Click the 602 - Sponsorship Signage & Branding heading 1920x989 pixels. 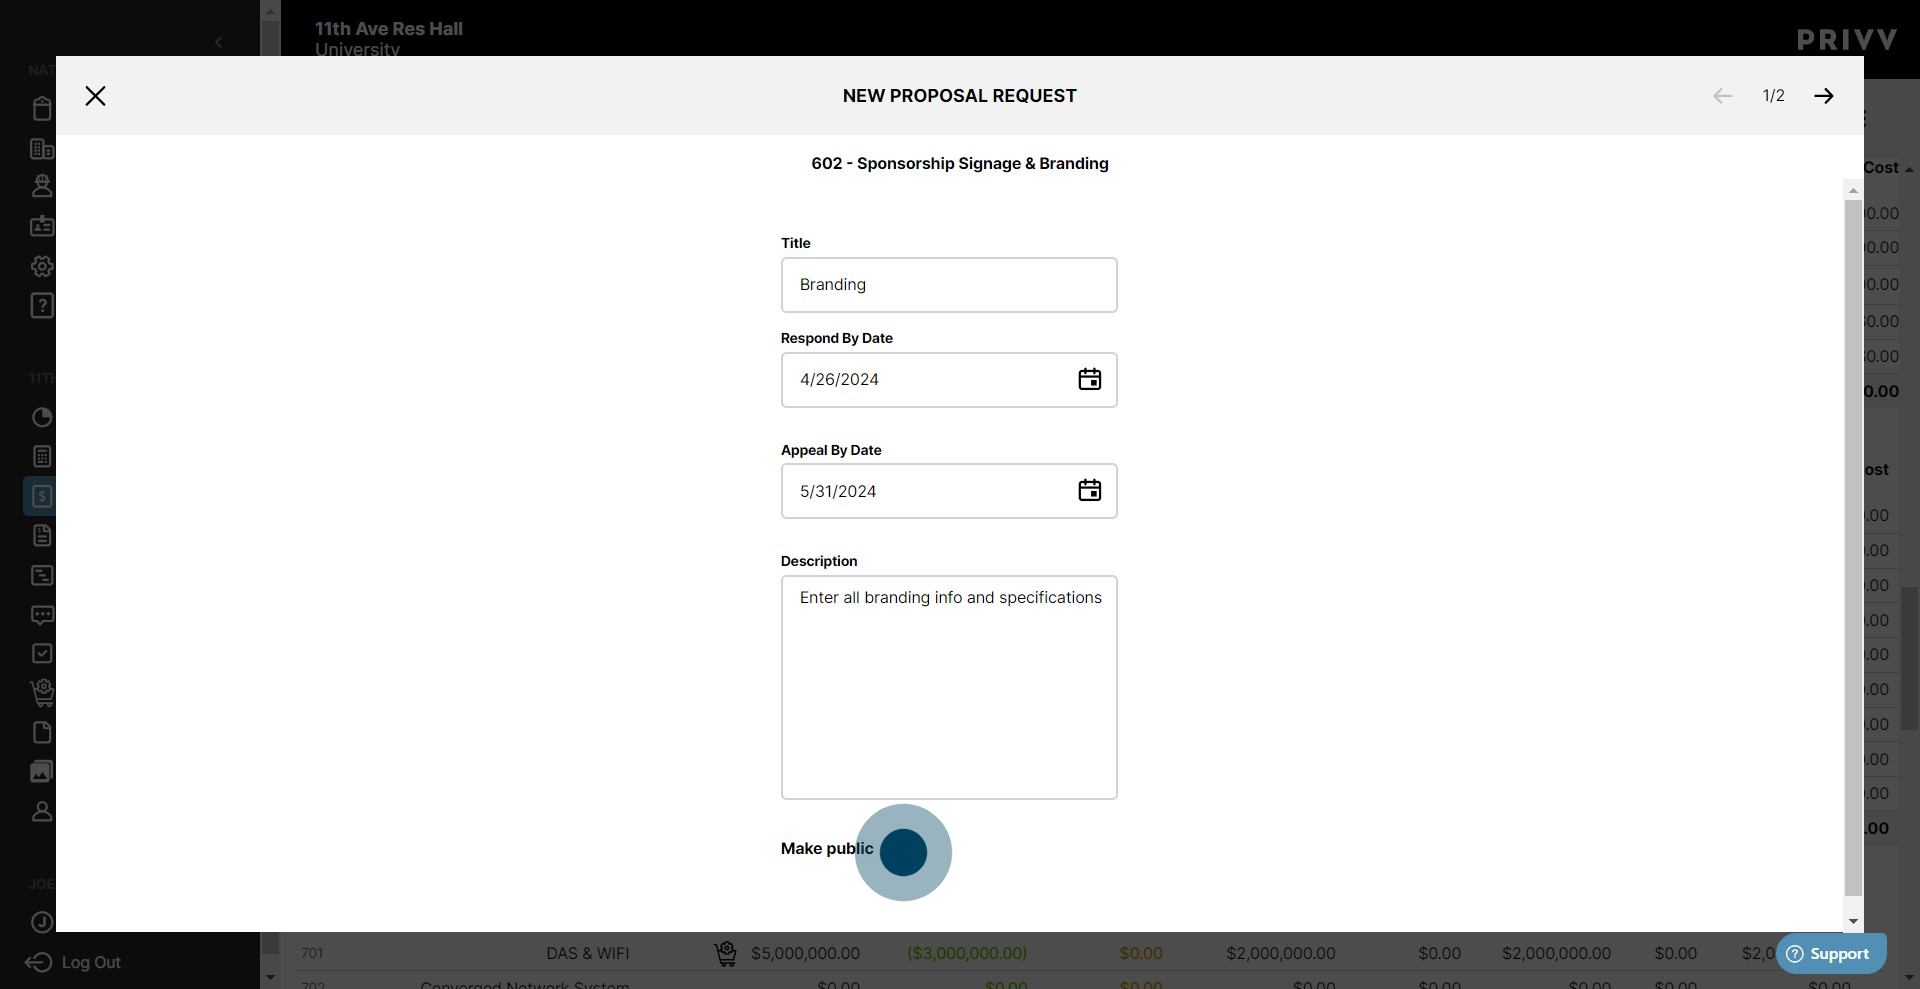point(959,164)
